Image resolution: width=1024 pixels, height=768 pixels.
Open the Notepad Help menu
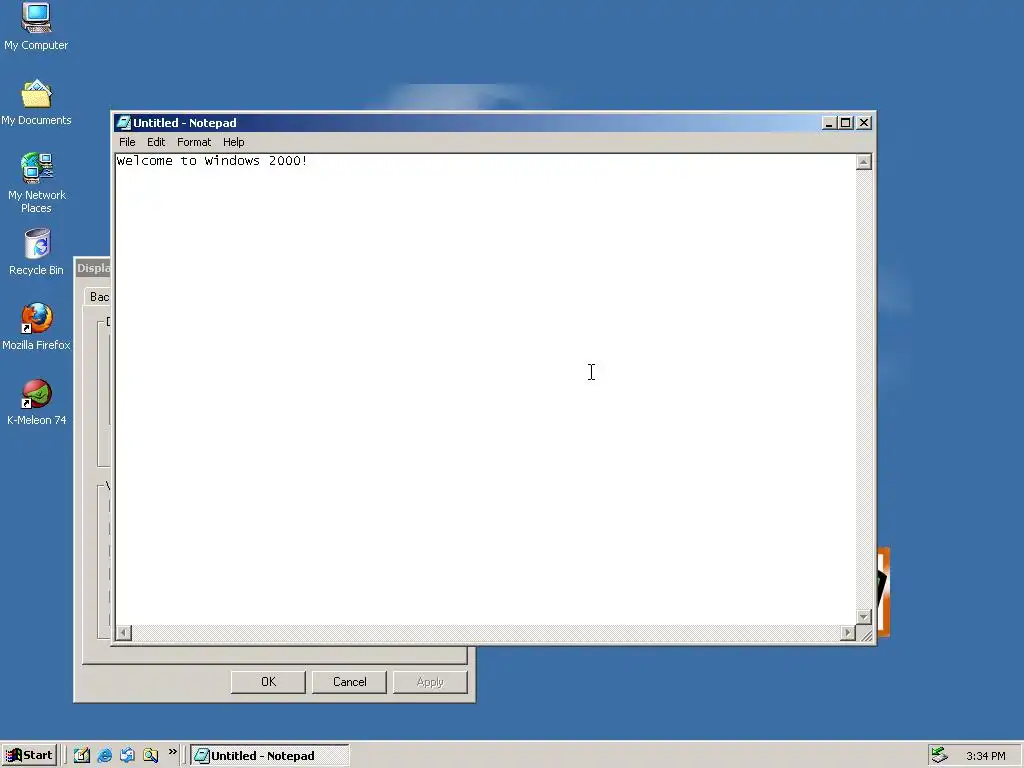pyautogui.click(x=233, y=142)
